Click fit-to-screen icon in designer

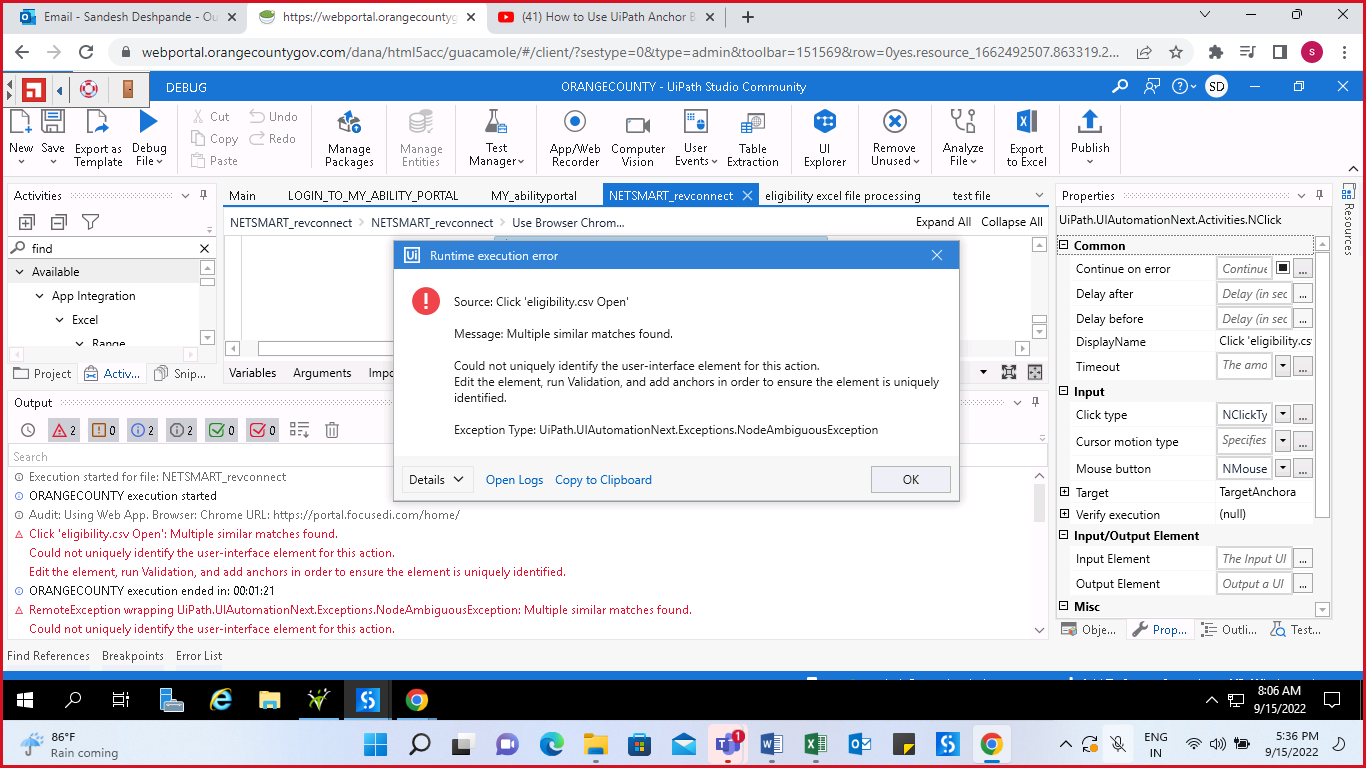(1009, 372)
